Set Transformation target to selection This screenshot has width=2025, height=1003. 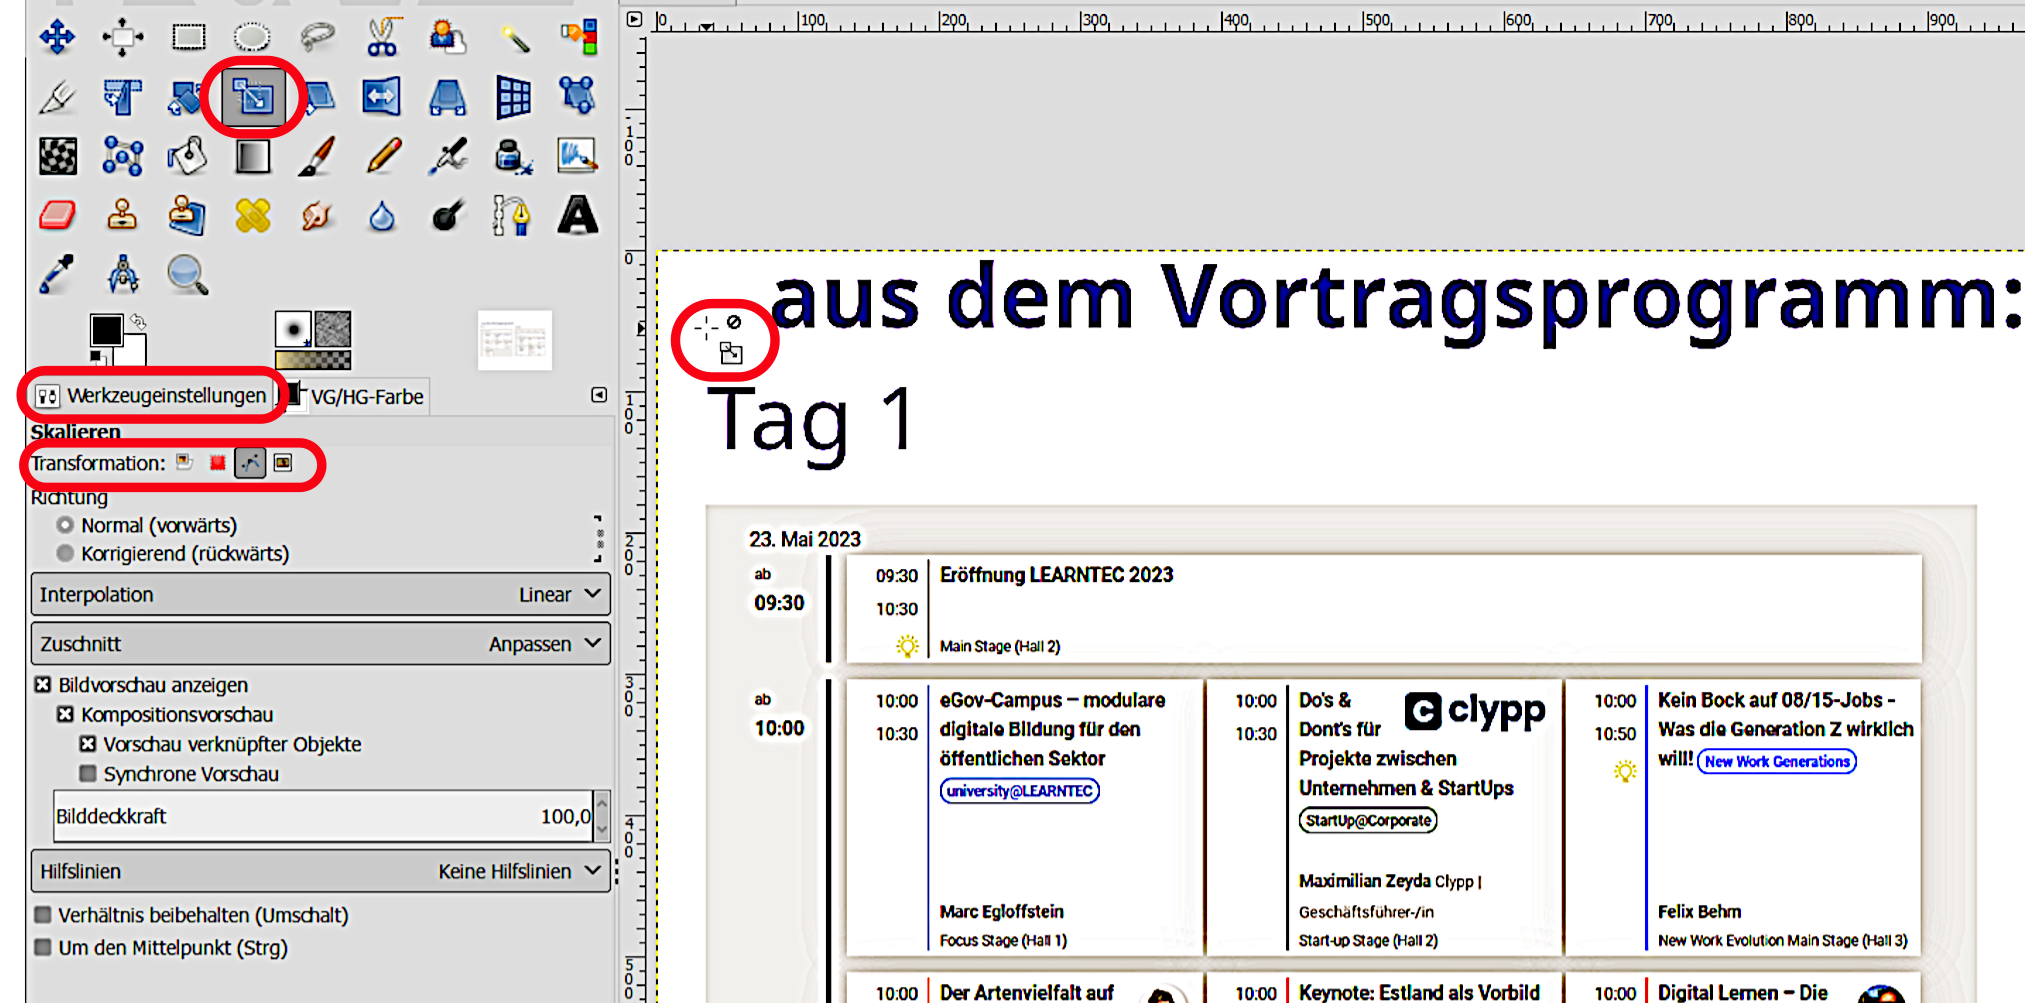(x=217, y=462)
